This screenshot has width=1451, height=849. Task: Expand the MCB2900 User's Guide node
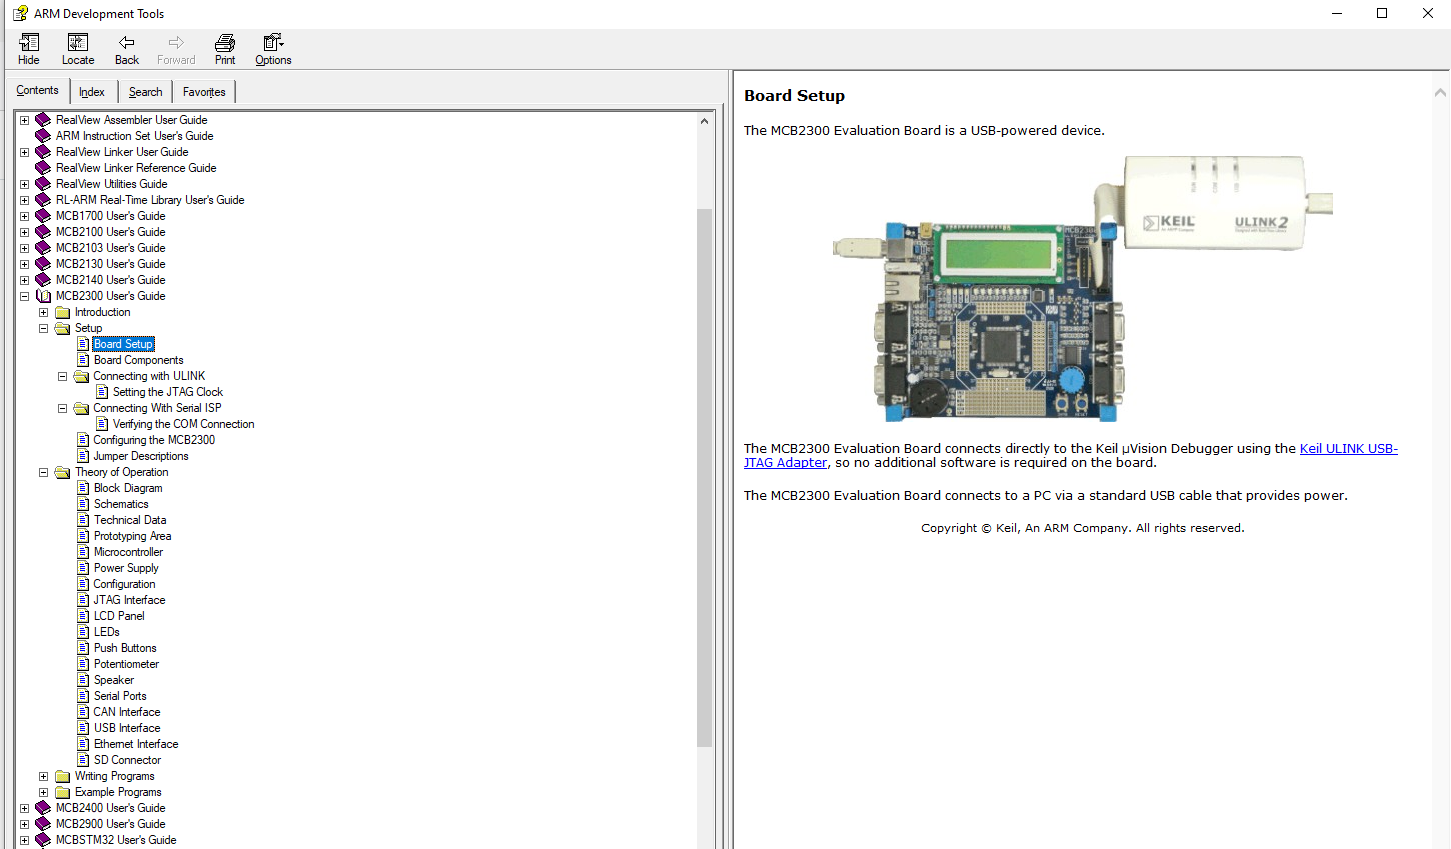[25, 824]
